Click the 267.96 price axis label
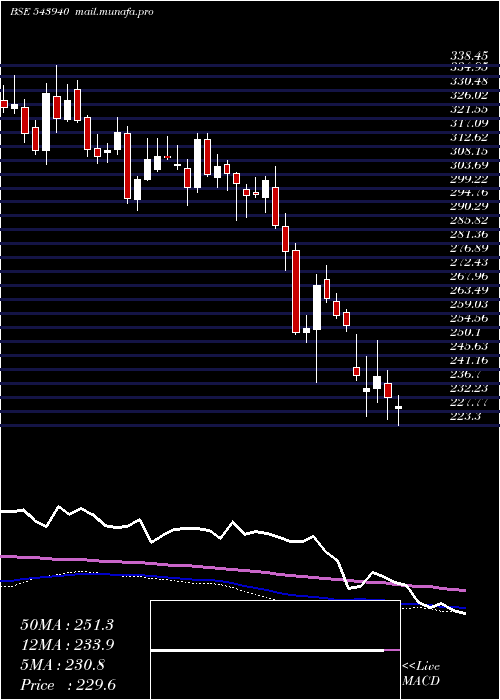Image resolution: width=500 pixels, height=700 pixels. 468,276
